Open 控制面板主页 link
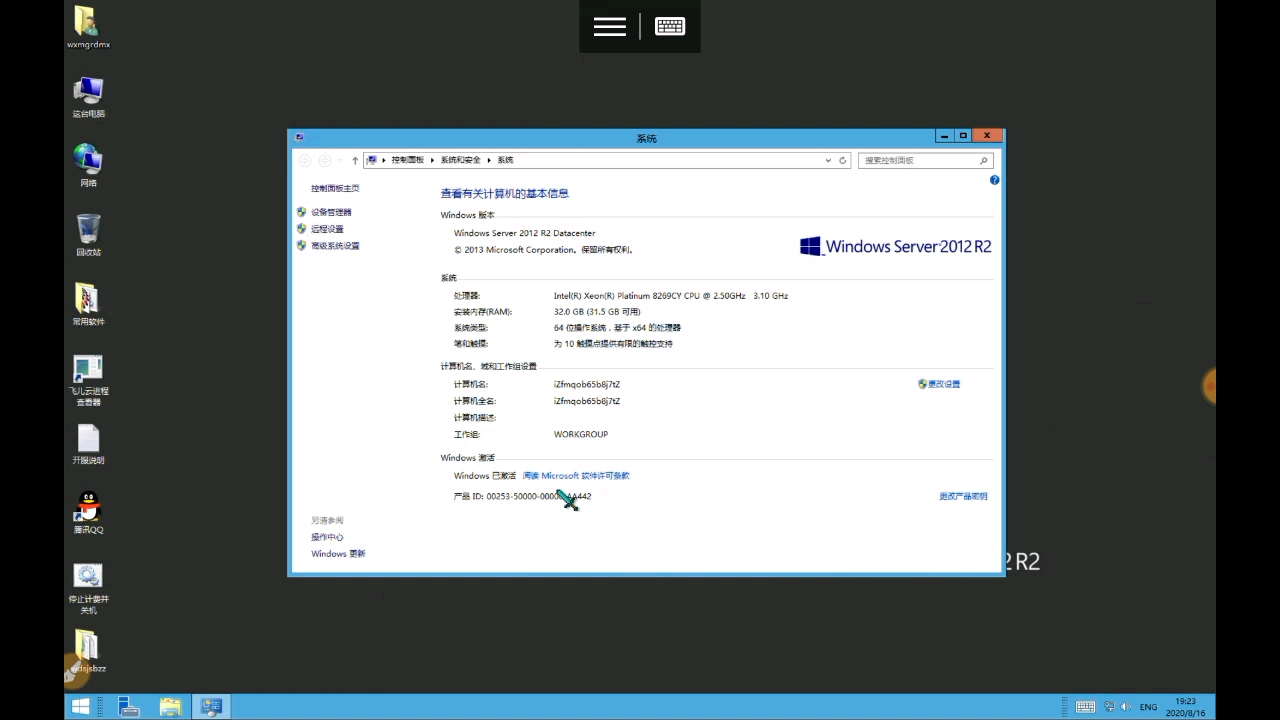 335,188
